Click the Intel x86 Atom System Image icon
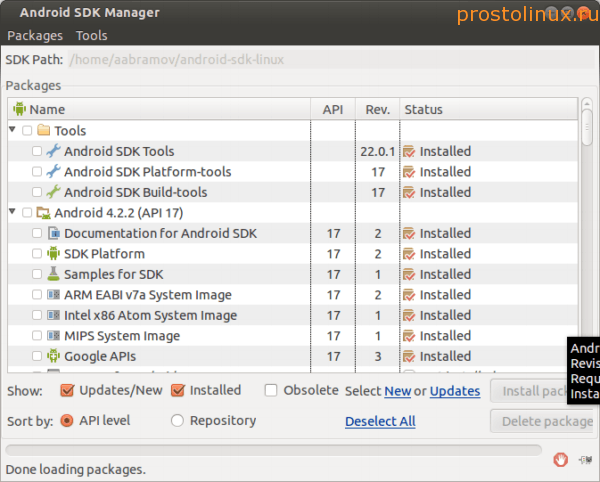 [53, 315]
